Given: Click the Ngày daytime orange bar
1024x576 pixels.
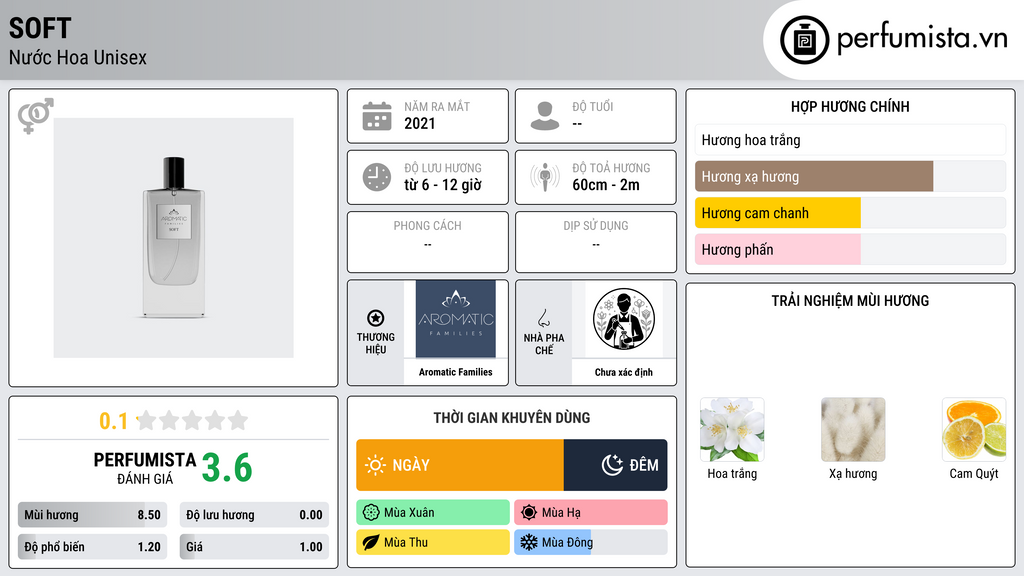Looking at the screenshot, I should (460, 465).
